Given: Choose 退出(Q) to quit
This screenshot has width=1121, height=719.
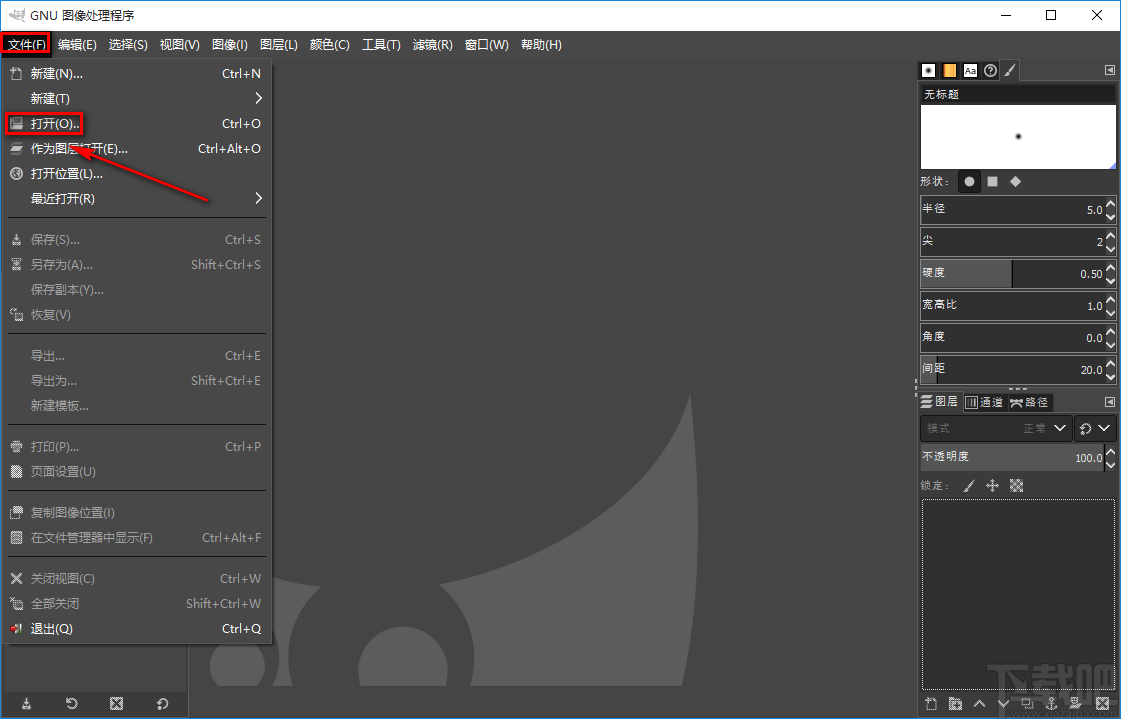Looking at the screenshot, I should click(137, 629).
